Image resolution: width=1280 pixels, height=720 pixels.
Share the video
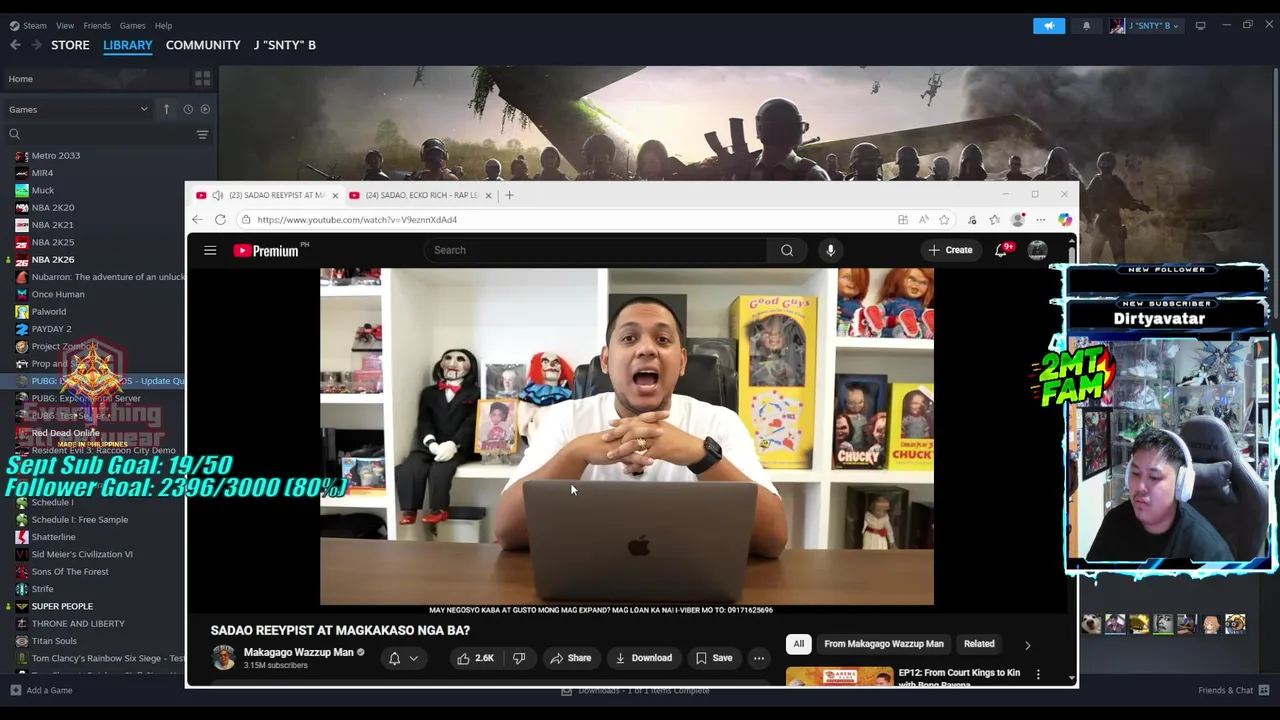(570, 658)
